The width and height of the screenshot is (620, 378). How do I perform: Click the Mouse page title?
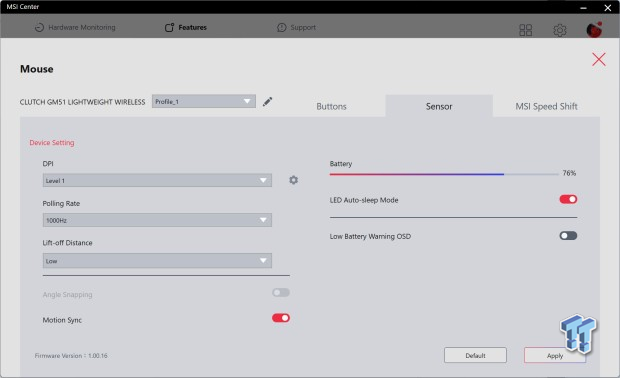coord(37,69)
